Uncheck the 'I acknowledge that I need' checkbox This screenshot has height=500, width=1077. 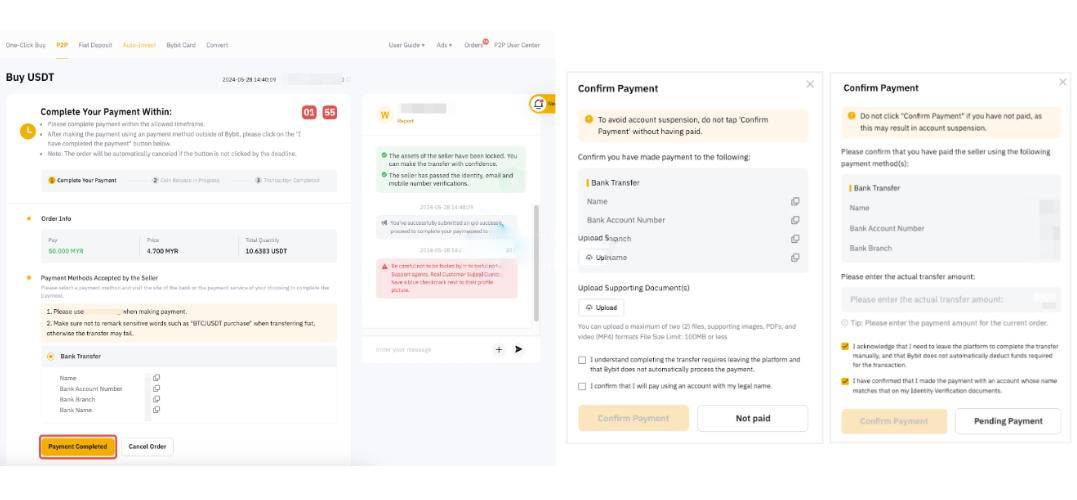[x=846, y=347]
